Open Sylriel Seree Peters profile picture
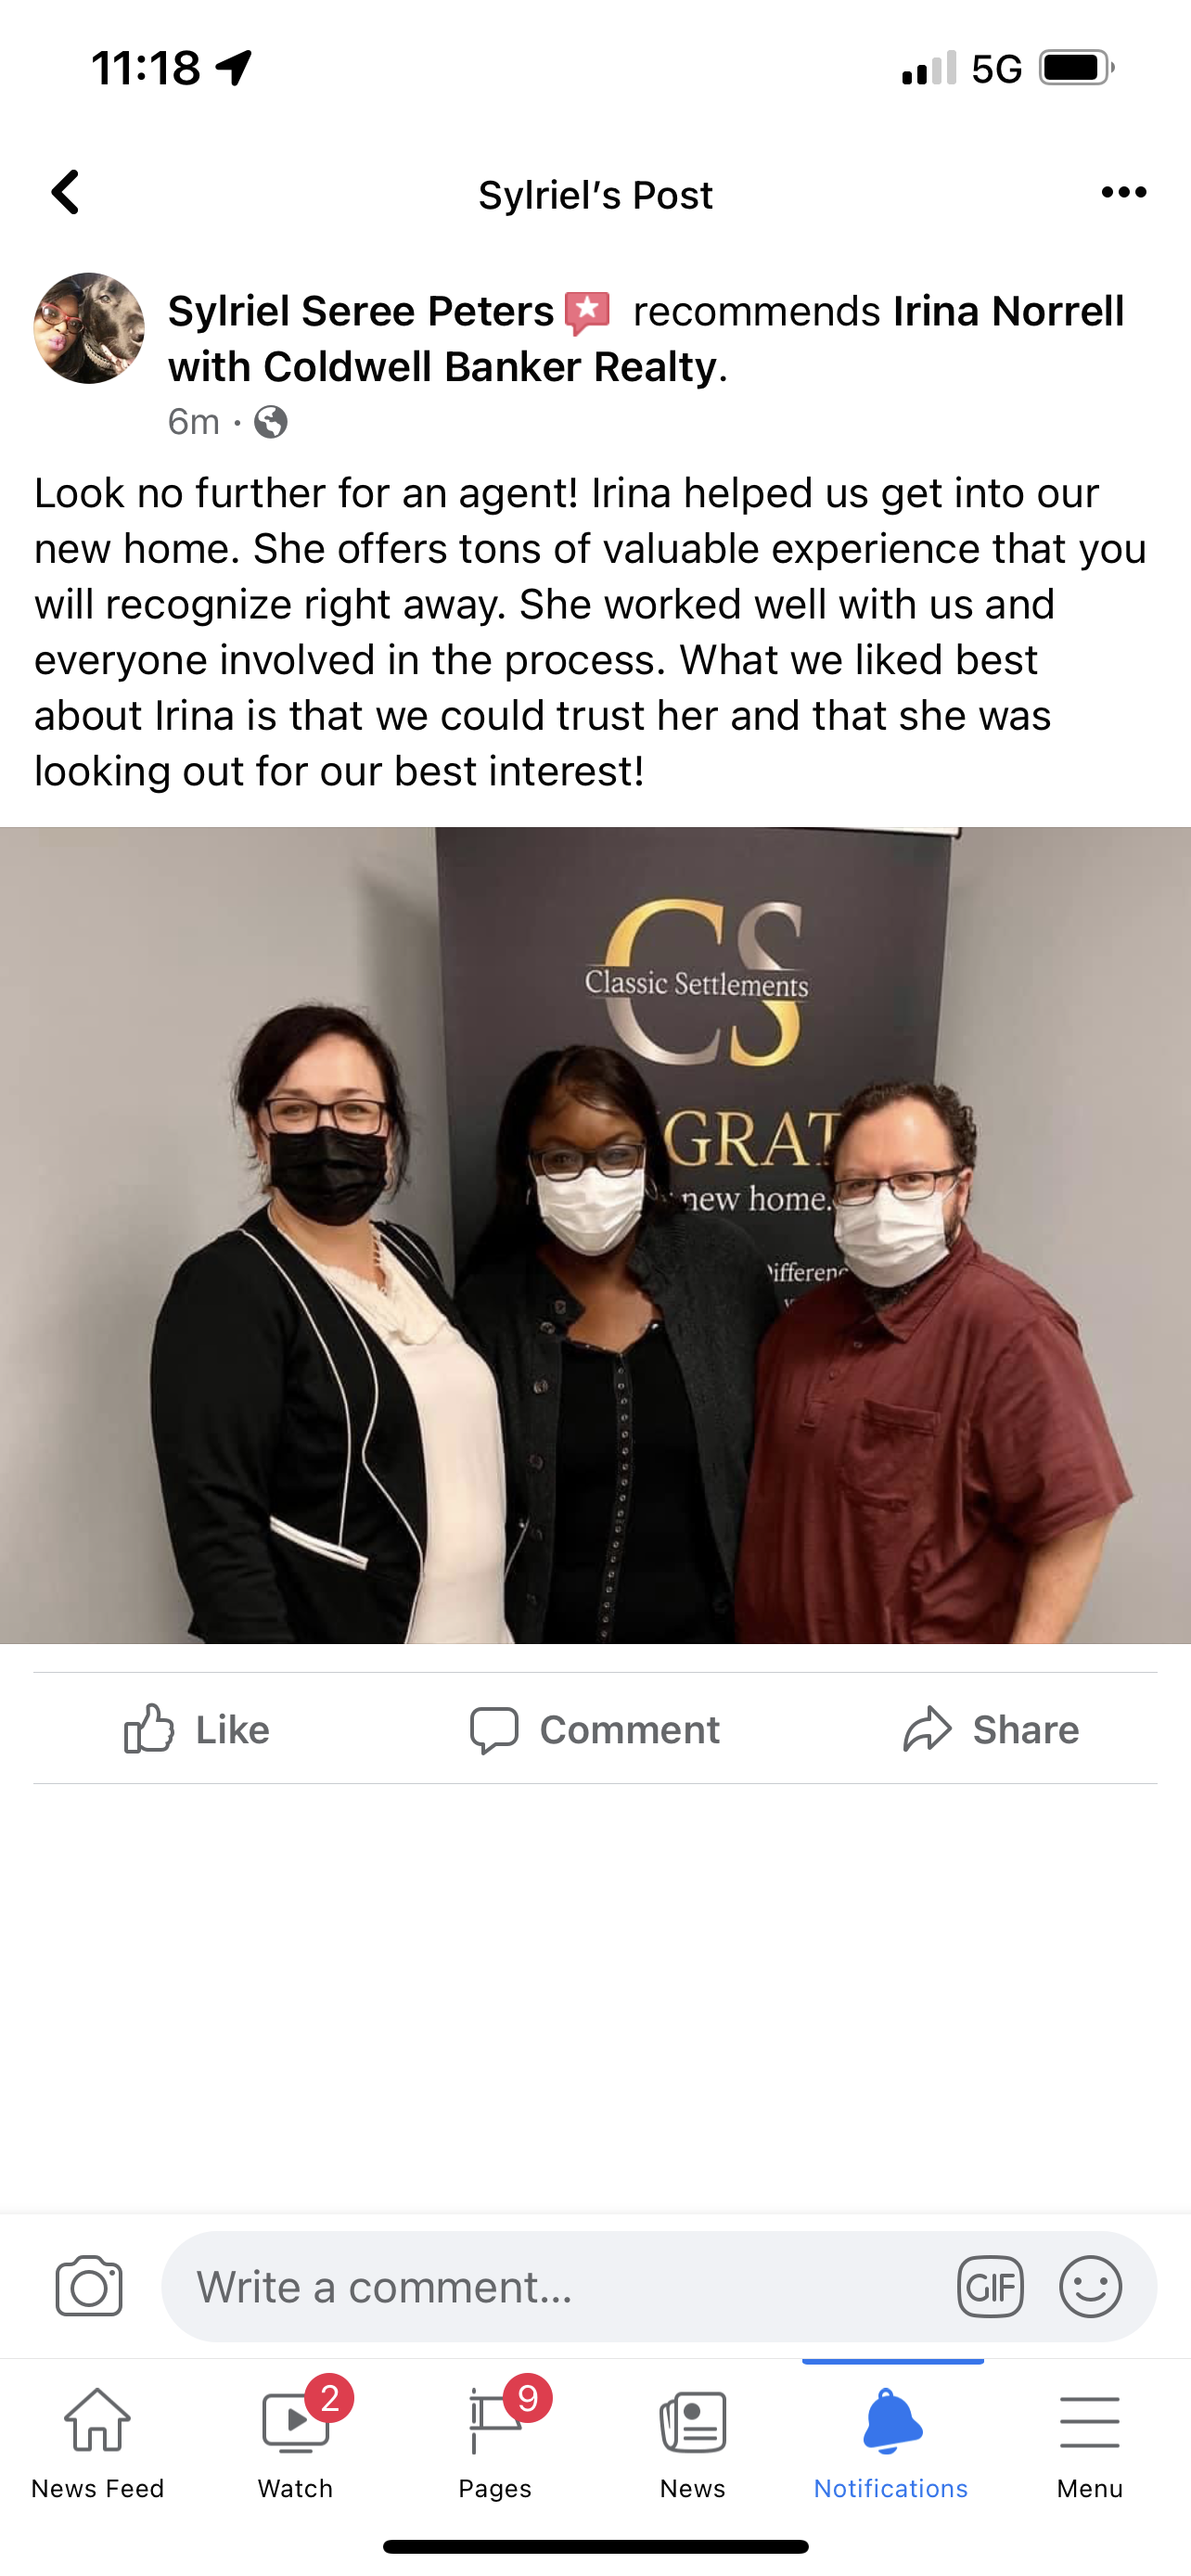The image size is (1191, 2576). [x=89, y=328]
